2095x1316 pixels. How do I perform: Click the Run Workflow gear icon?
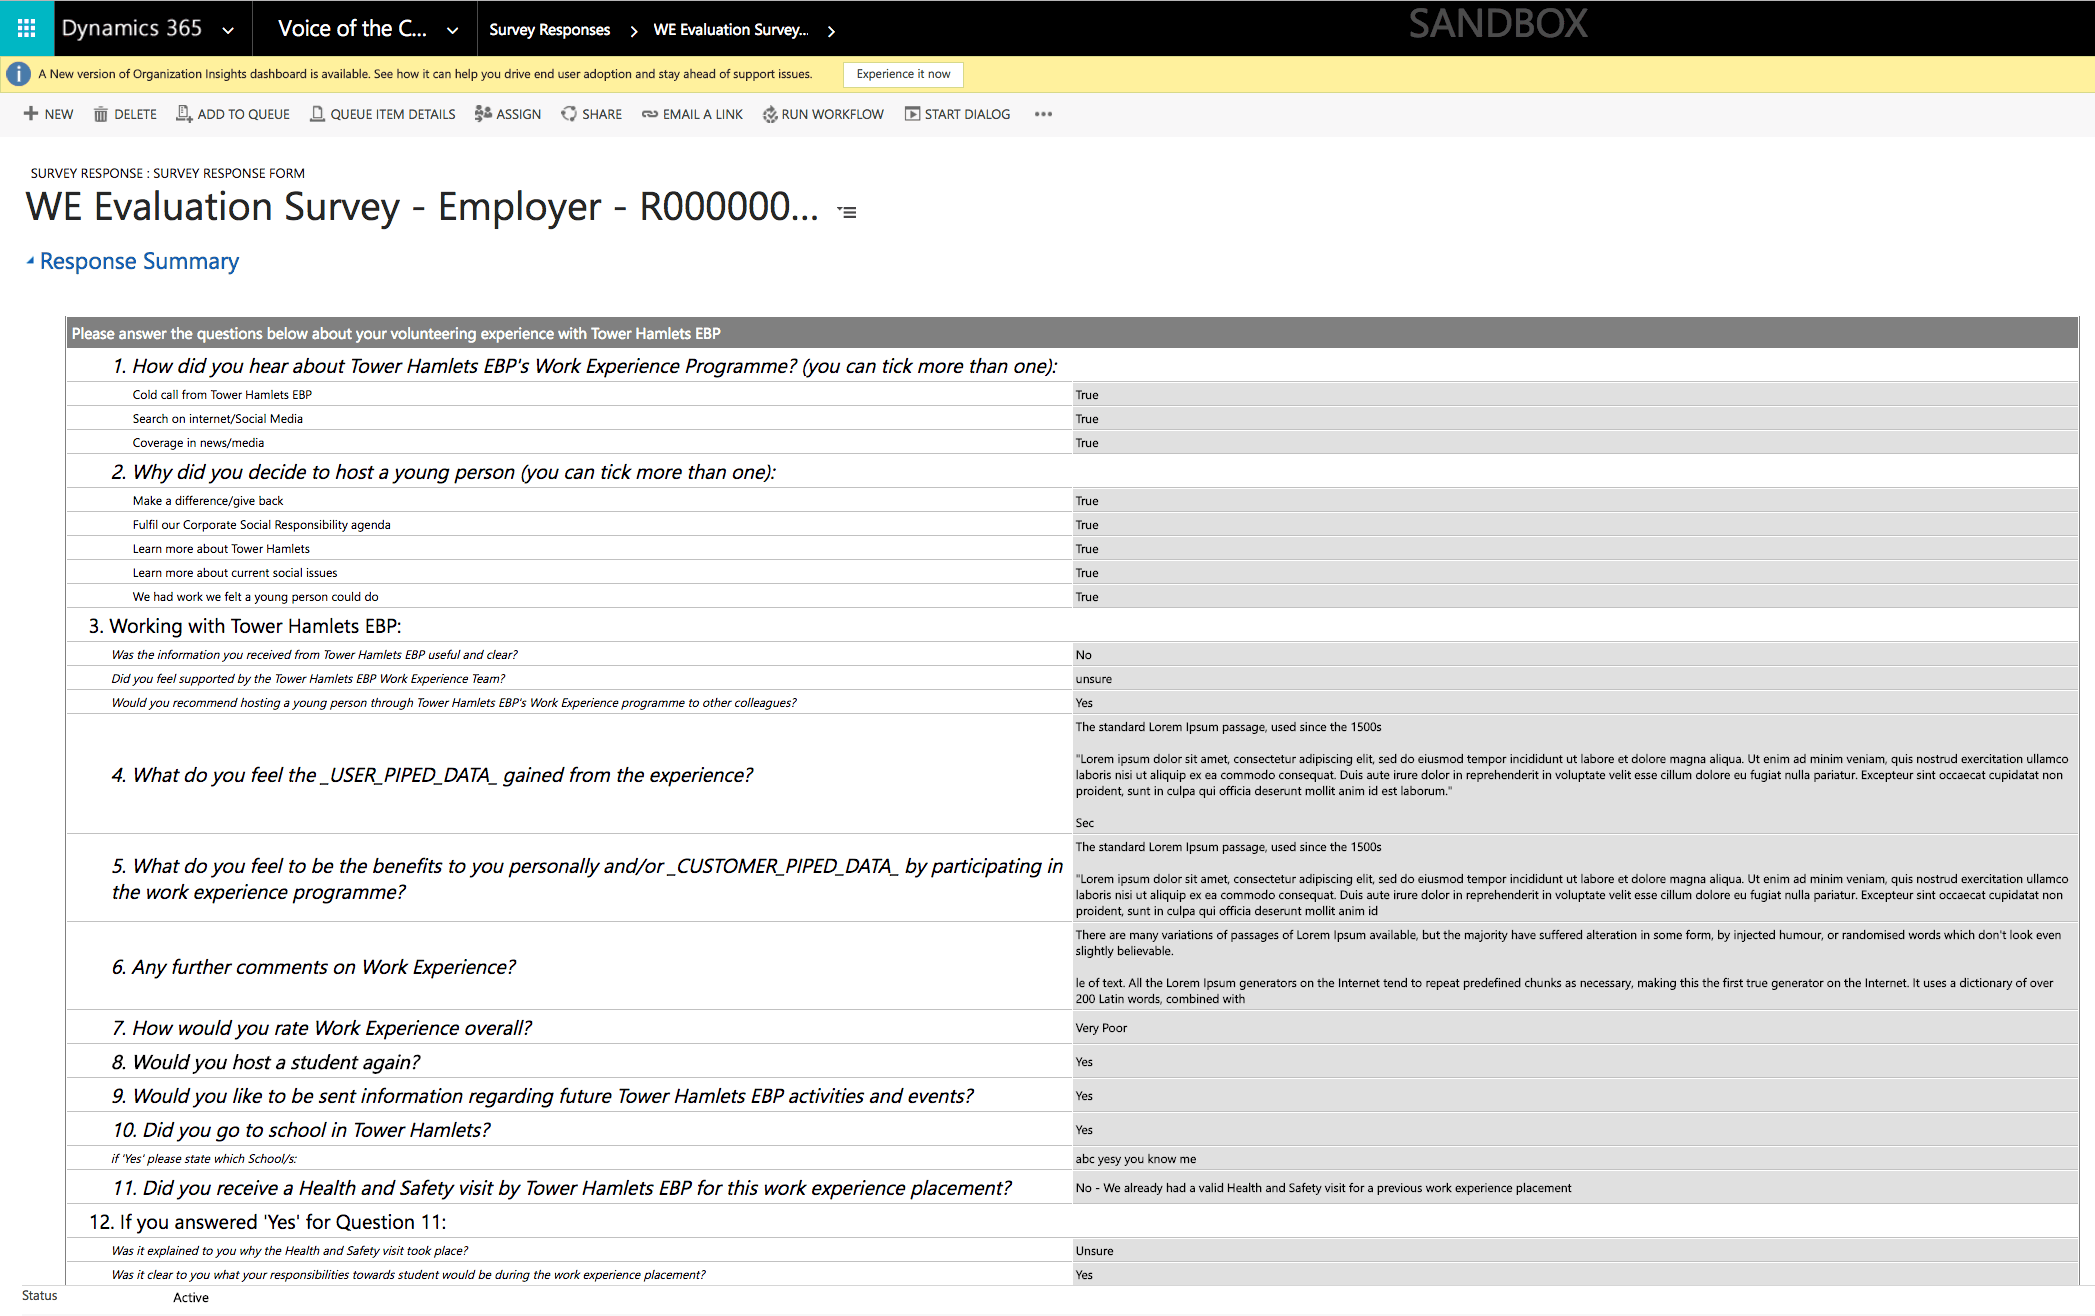pyautogui.click(x=770, y=114)
